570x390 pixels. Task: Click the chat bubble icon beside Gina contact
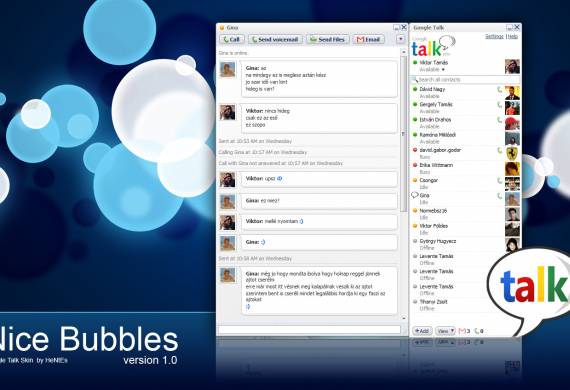[x=415, y=196]
